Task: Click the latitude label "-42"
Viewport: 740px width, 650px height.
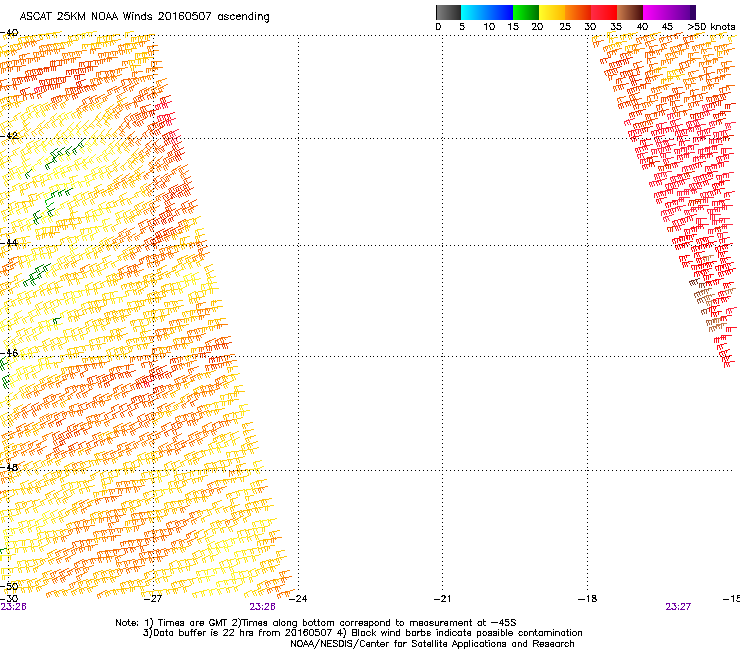Action: [9, 136]
